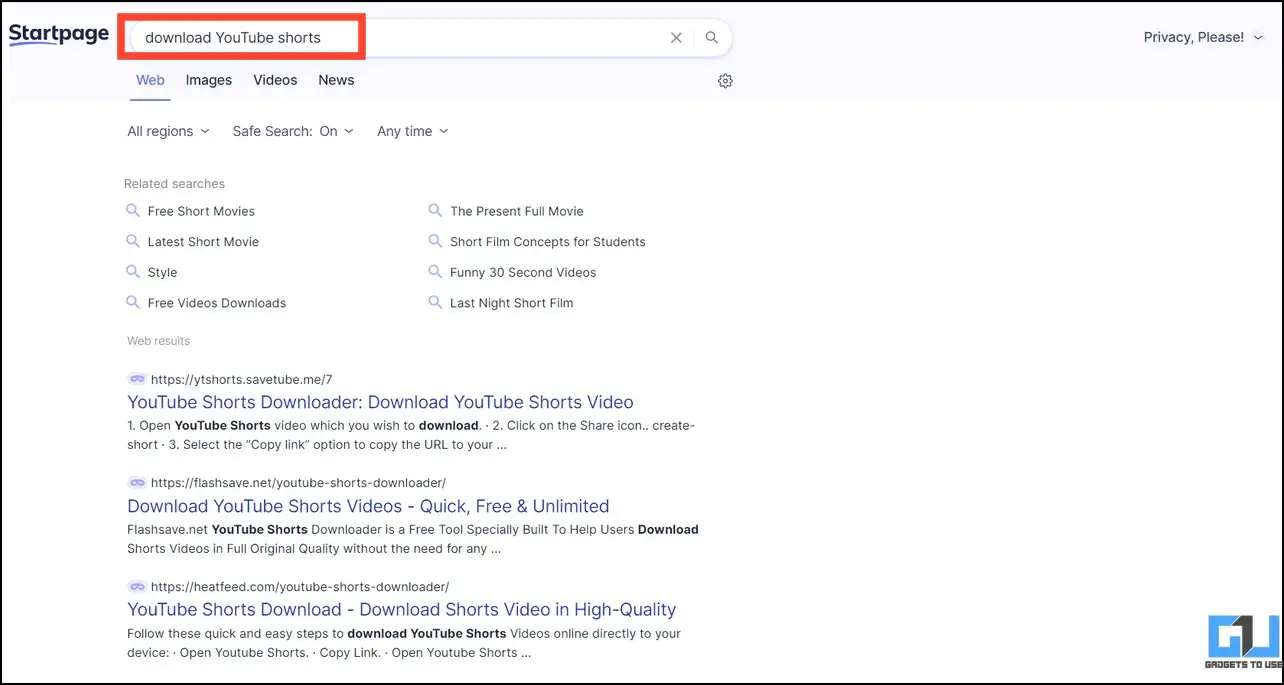Click the search icon beside The Present Full Movie
The height and width of the screenshot is (685, 1284).
click(x=435, y=211)
